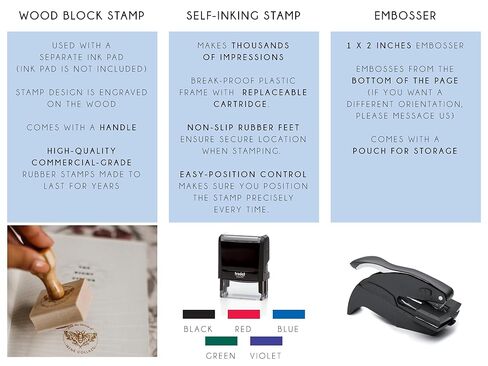
Task: Select the violet ink color swatch
Action: pyautogui.click(x=266, y=341)
